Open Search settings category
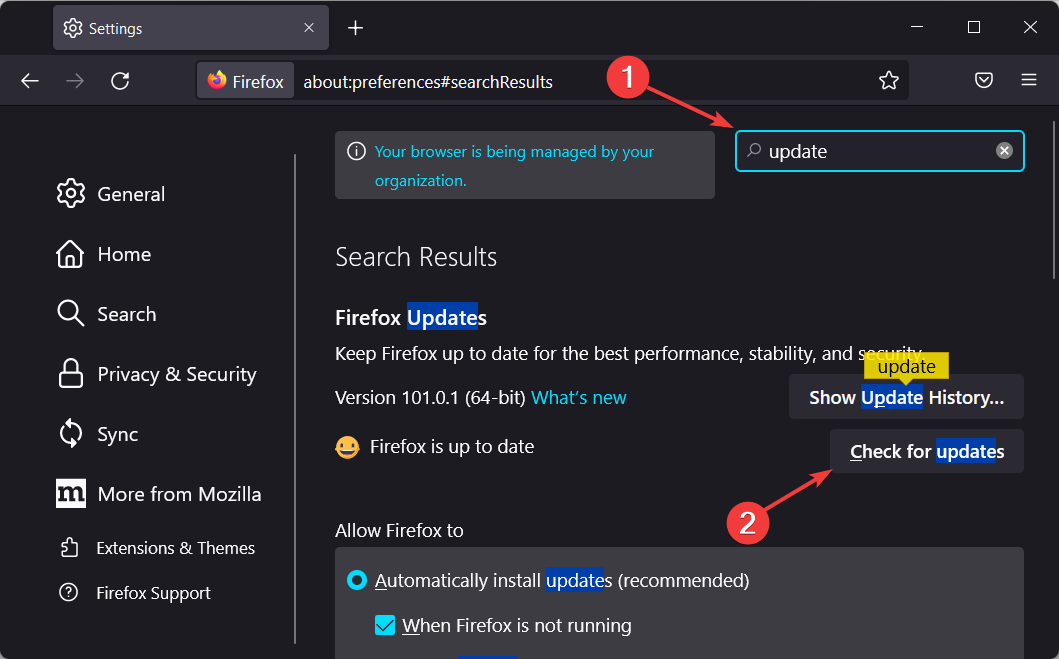The width and height of the screenshot is (1059, 659). coord(107,314)
